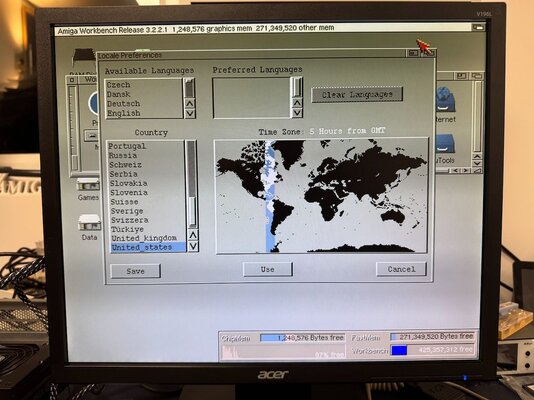
Task: Click up arrow of Country list scrollbar
Action: [193, 235]
